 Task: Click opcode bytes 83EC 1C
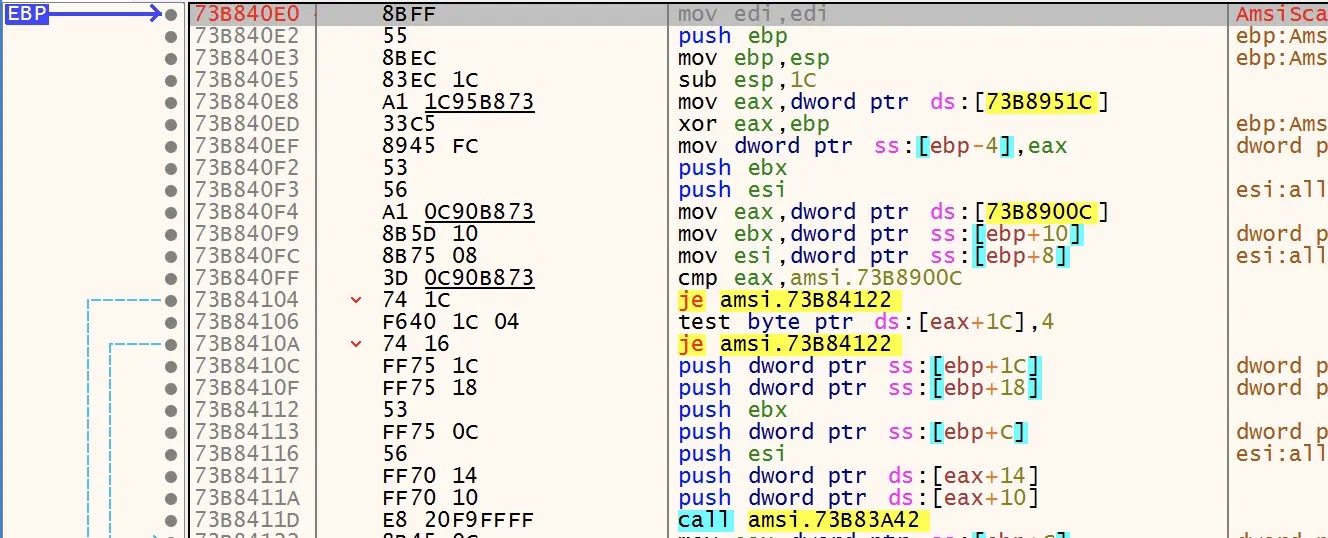pos(430,80)
